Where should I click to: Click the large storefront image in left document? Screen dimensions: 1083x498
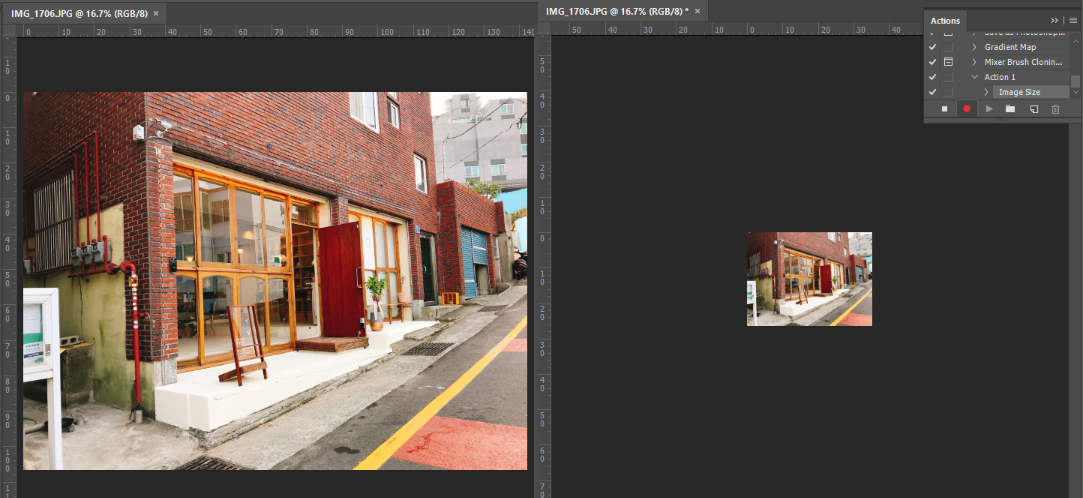tap(275, 280)
